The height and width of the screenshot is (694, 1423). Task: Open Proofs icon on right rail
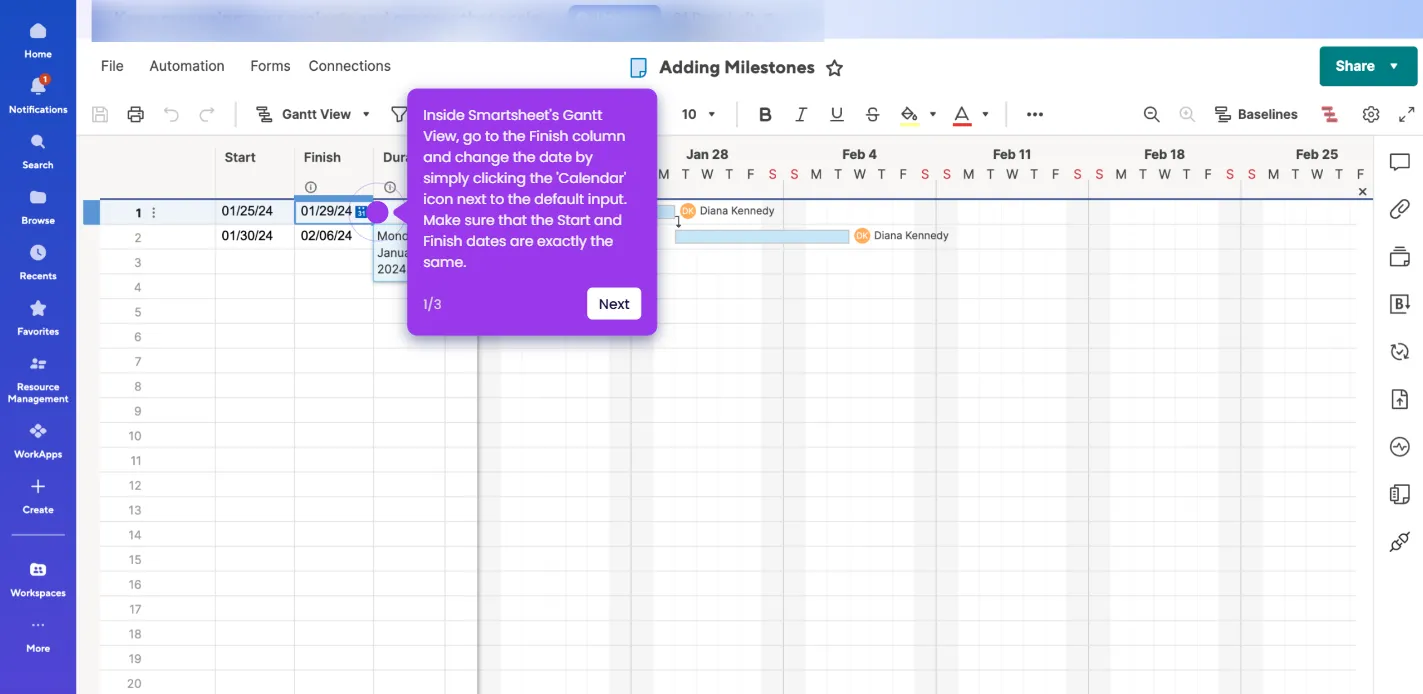1400,257
